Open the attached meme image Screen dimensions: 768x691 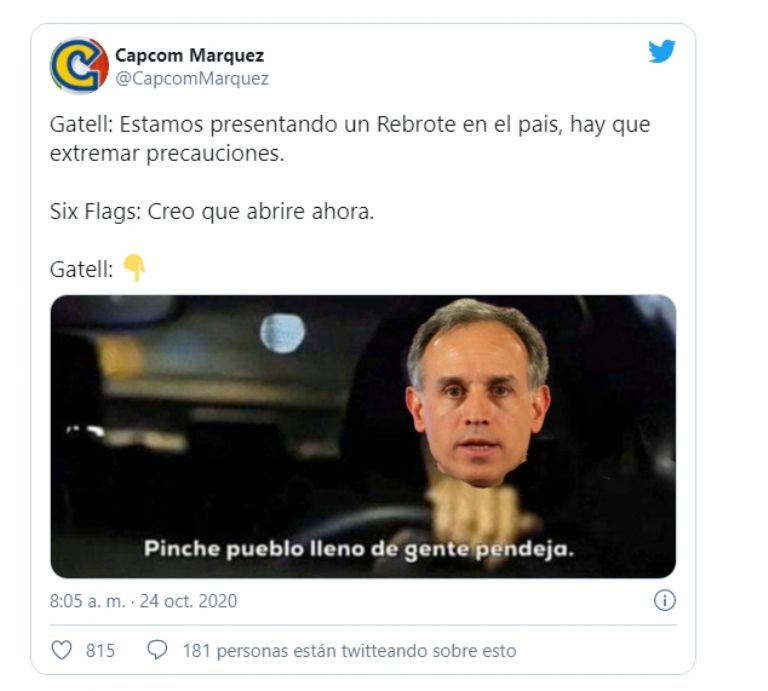[x=363, y=436]
